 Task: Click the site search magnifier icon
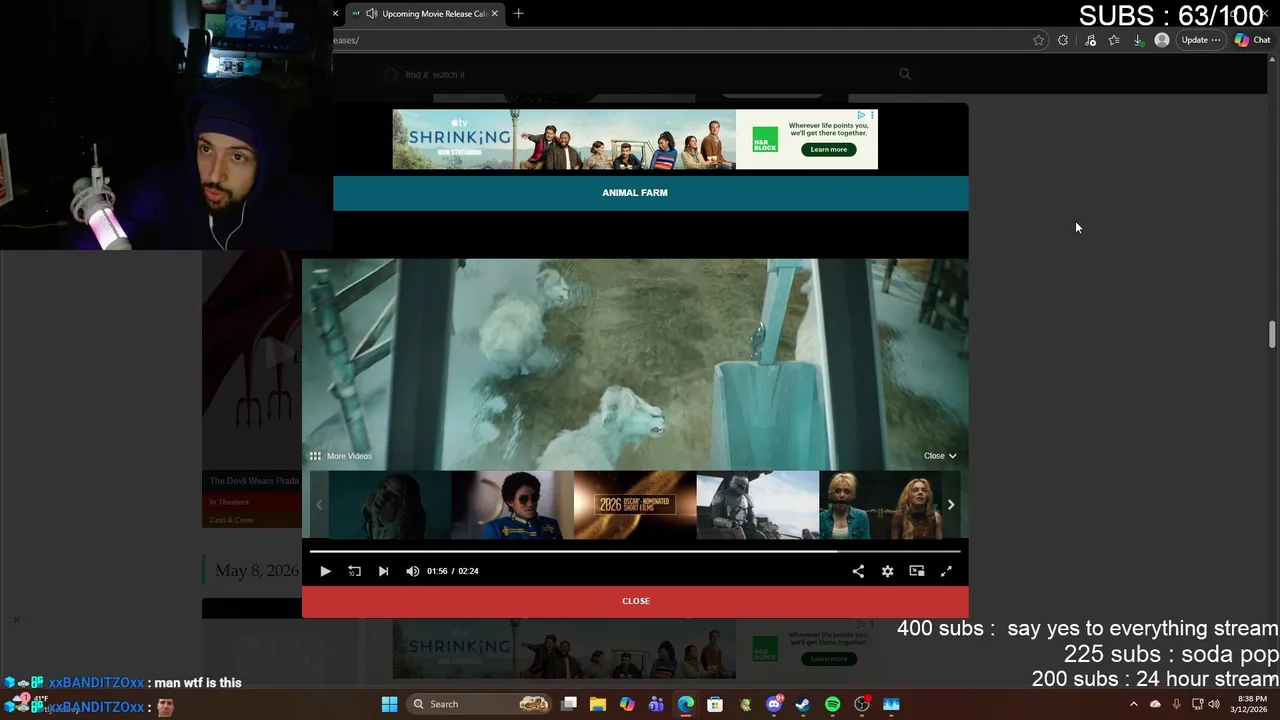click(905, 74)
